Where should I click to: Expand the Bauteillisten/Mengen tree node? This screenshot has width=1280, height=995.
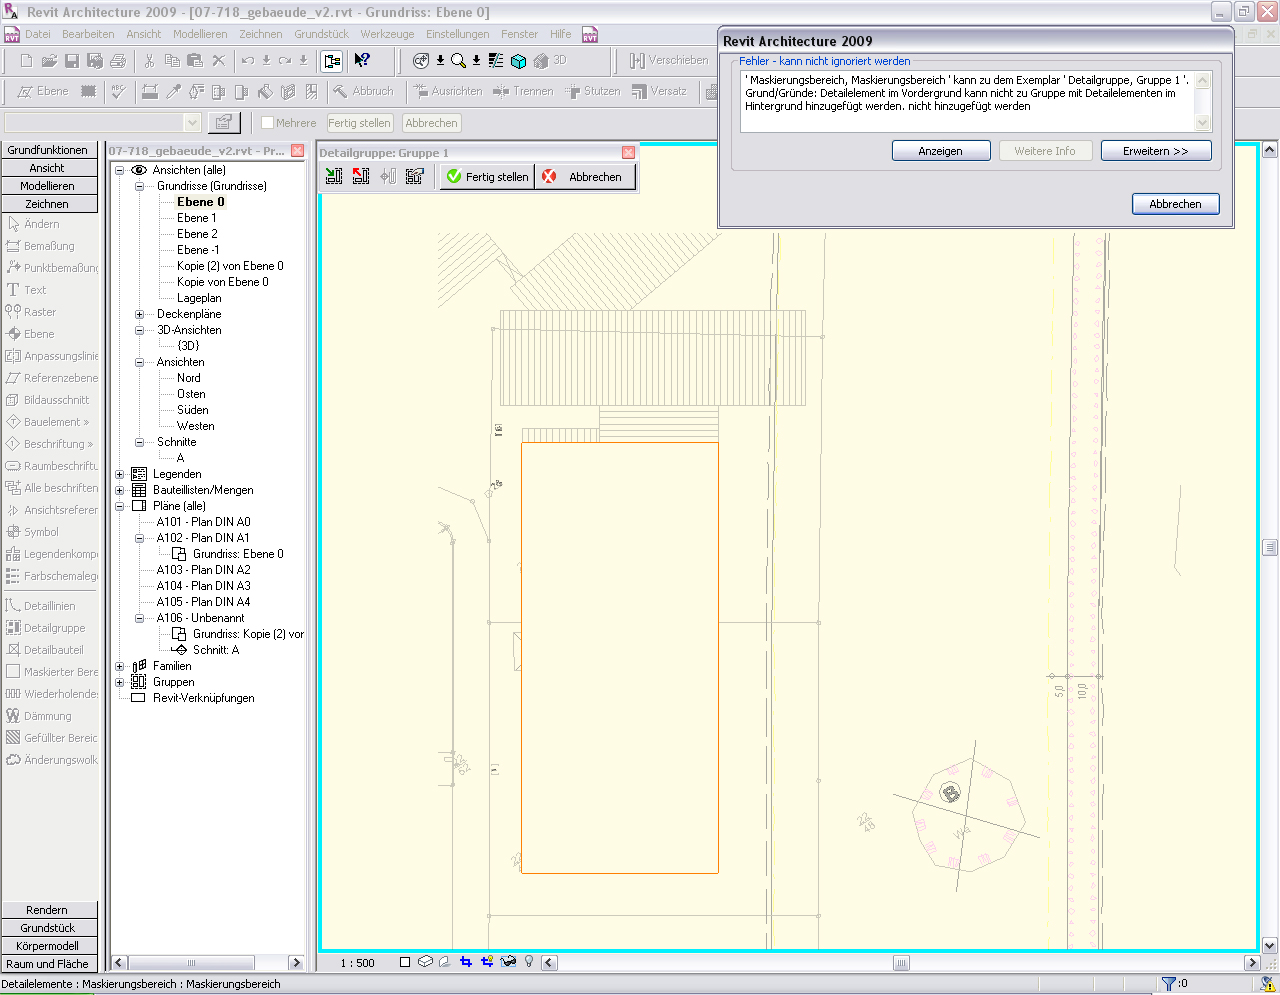119,490
